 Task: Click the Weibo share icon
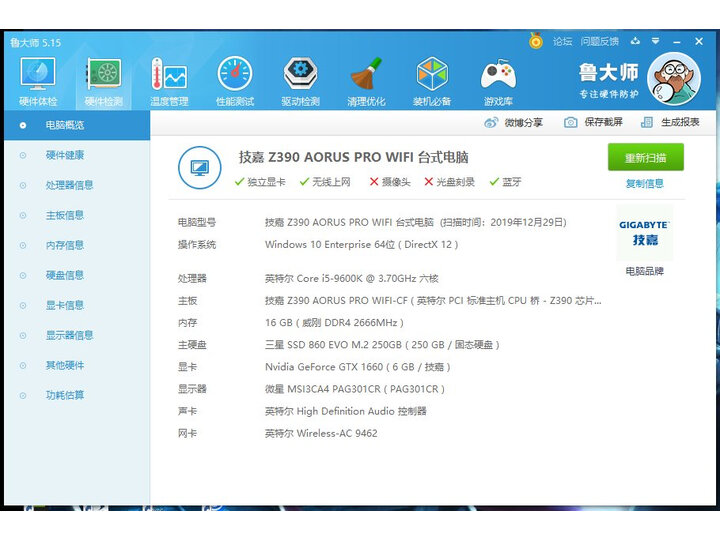coord(491,122)
